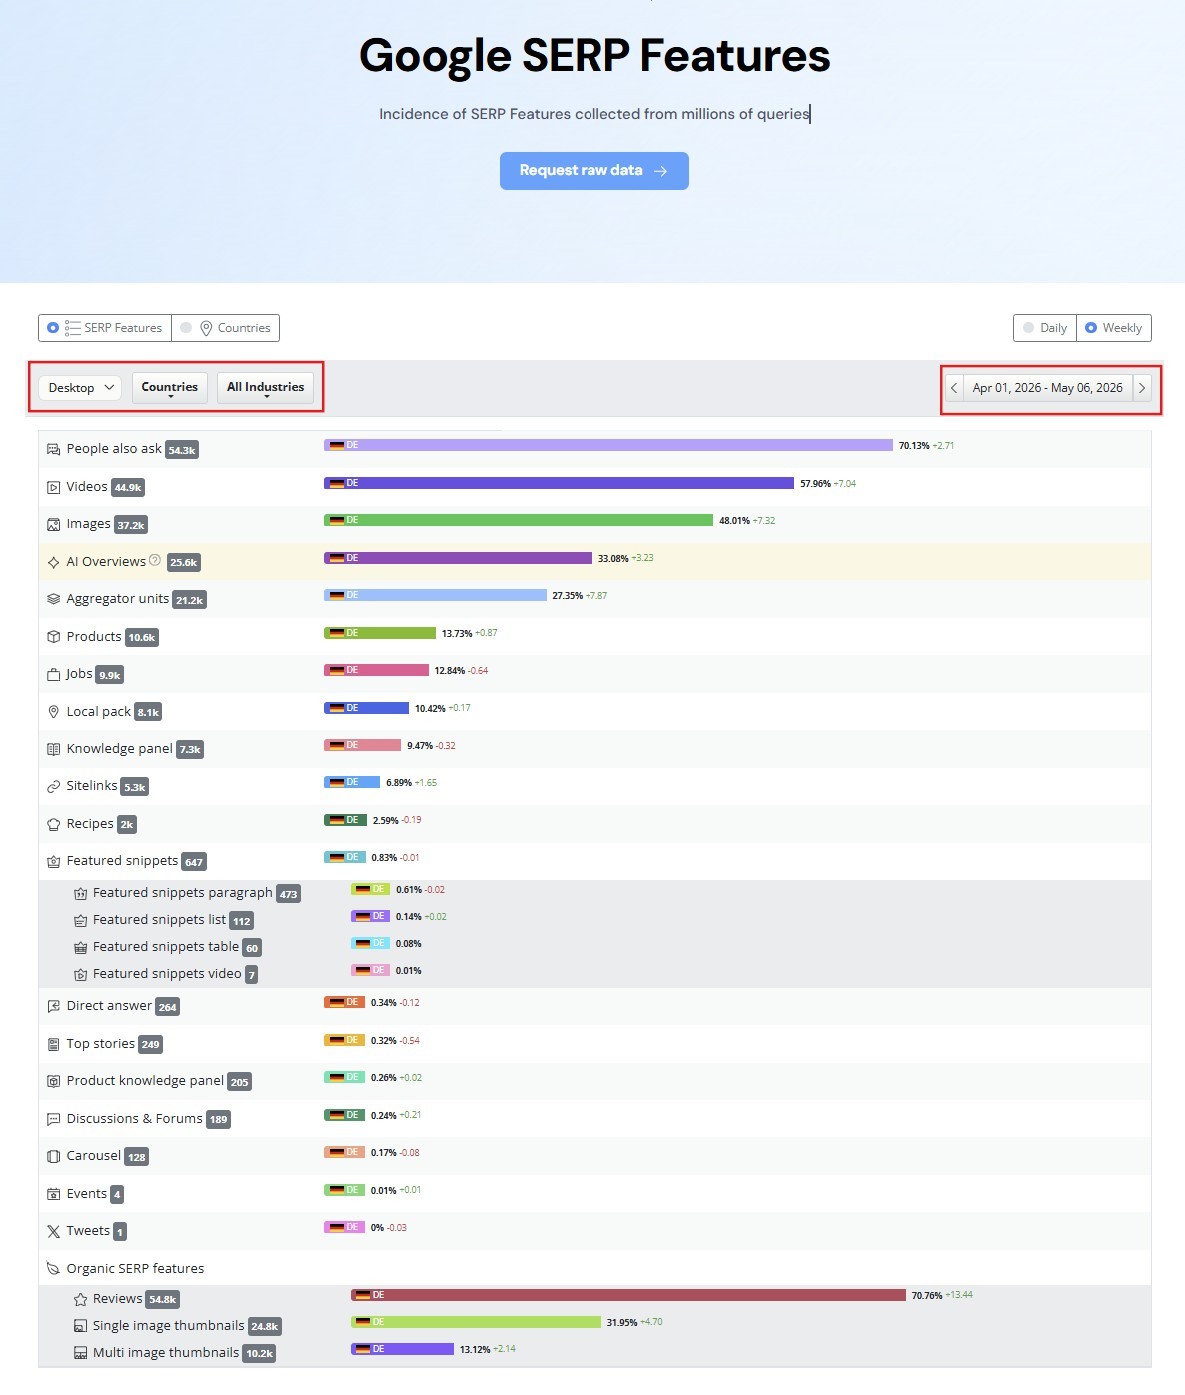The width and height of the screenshot is (1185, 1395).
Task: Click the Discussions & Forums label
Action: pyautogui.click(x=134, y=1119)
